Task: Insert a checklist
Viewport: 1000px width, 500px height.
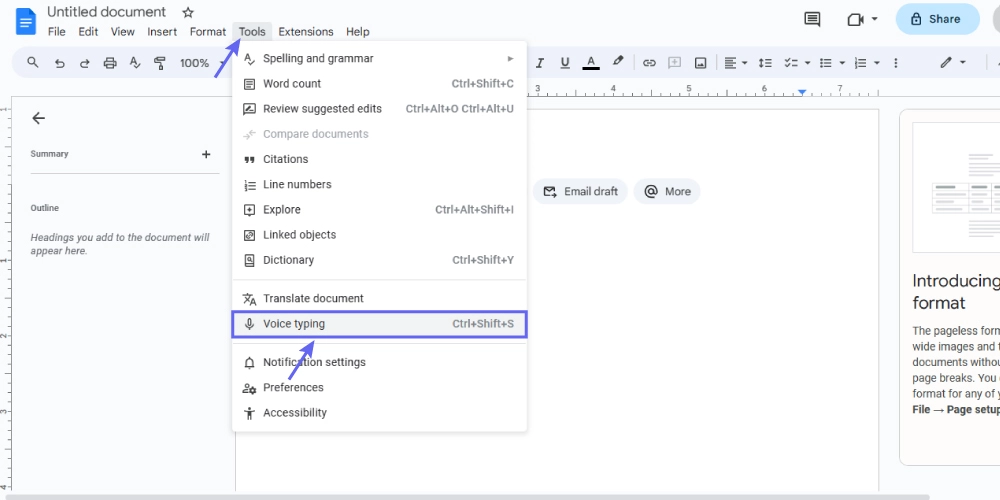Action: (x=791, y=62)
